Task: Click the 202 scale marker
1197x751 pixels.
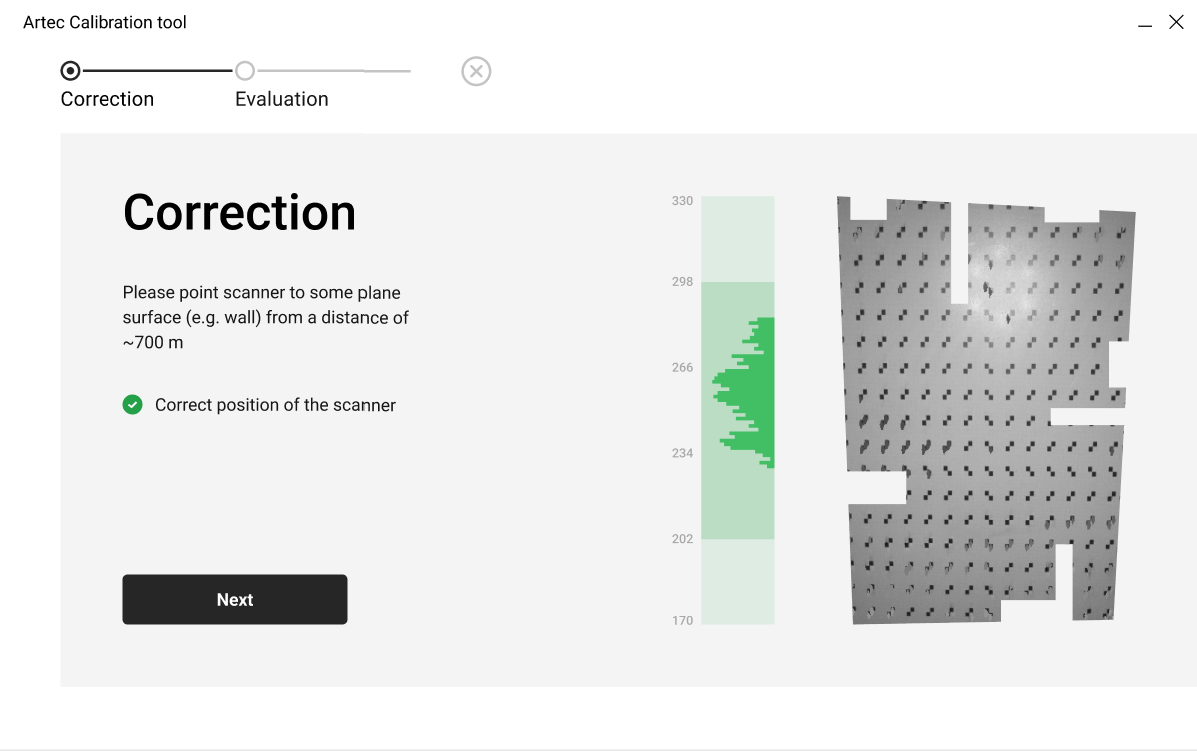Action: [682, 539]
